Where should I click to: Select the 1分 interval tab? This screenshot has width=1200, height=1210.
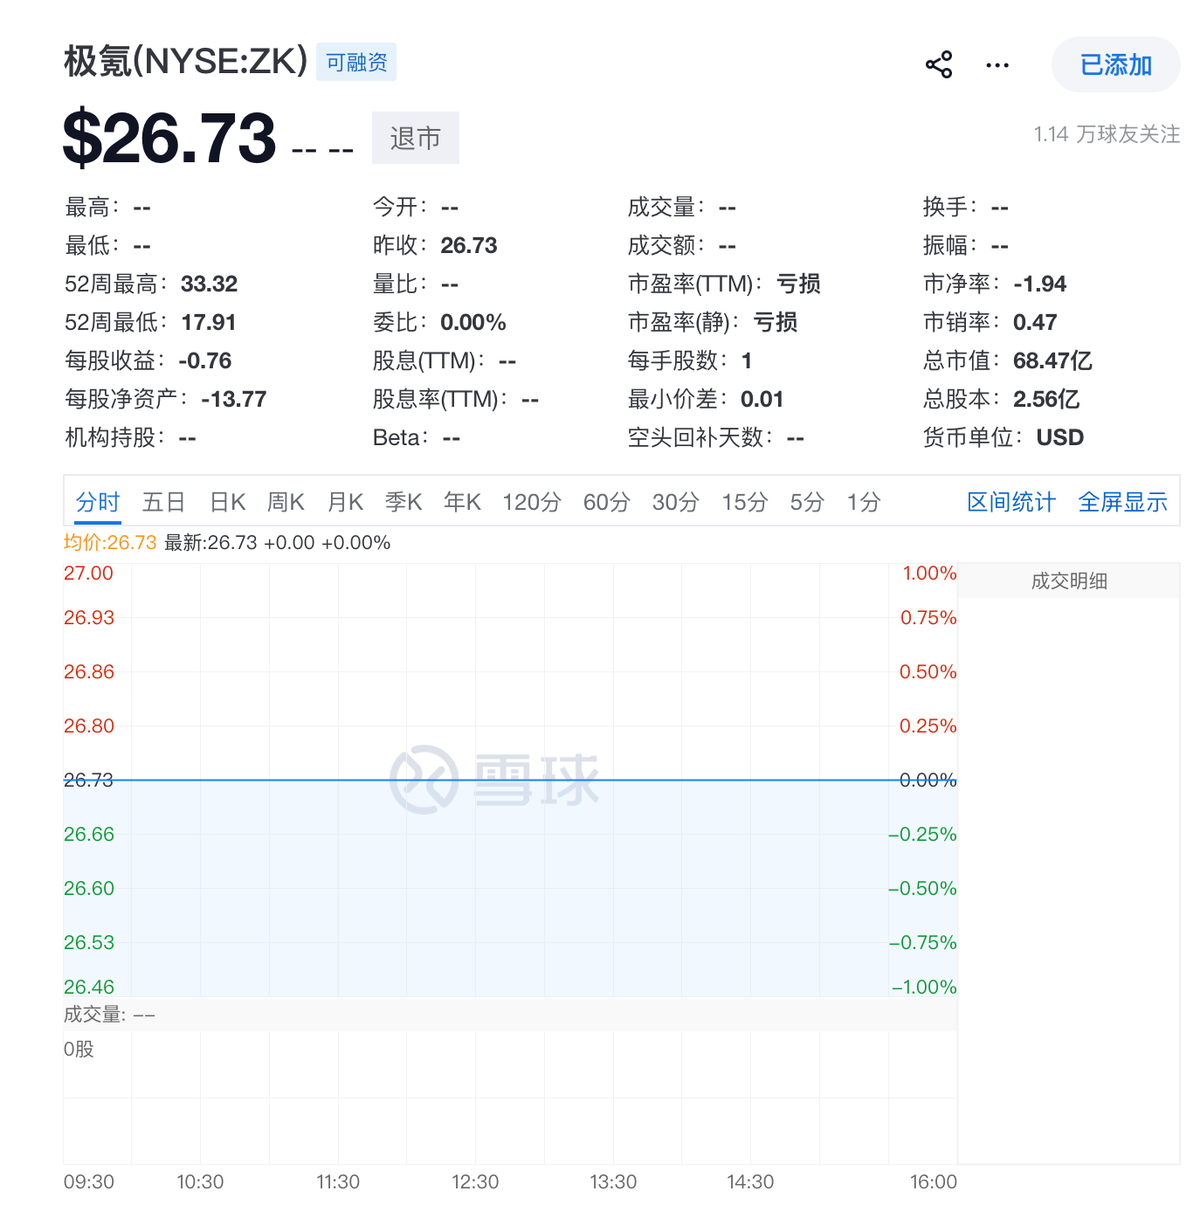pyautogui.click(x=863, y=503)
